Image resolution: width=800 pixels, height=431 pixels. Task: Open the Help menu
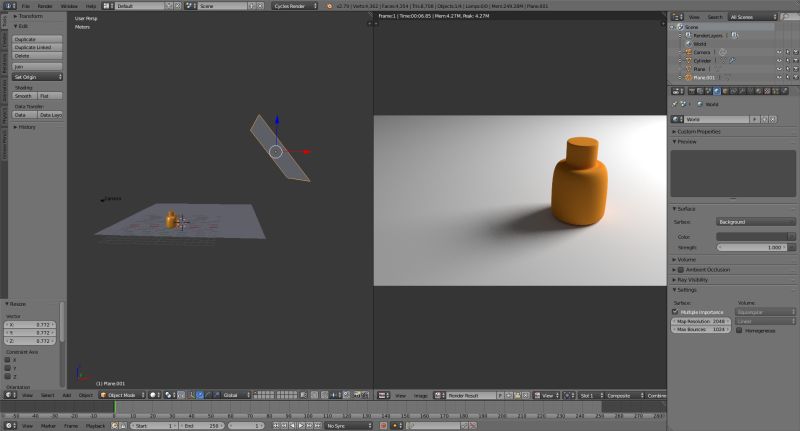pyautogui.click(x=91, y=6)
